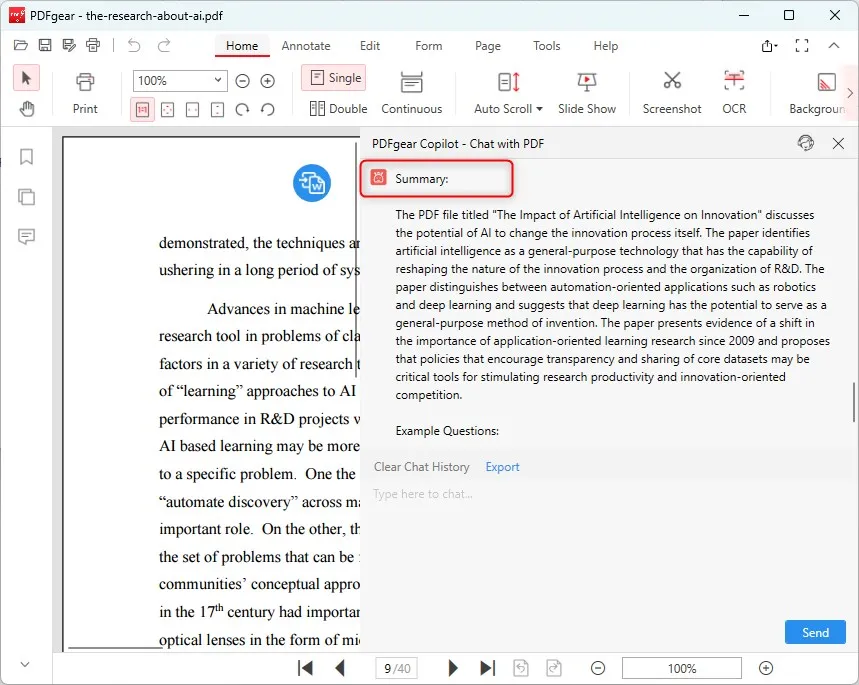The image size is (859, 685).
Task: Zoom in using toolbar plus icon
Action: [x=267, y=81]
